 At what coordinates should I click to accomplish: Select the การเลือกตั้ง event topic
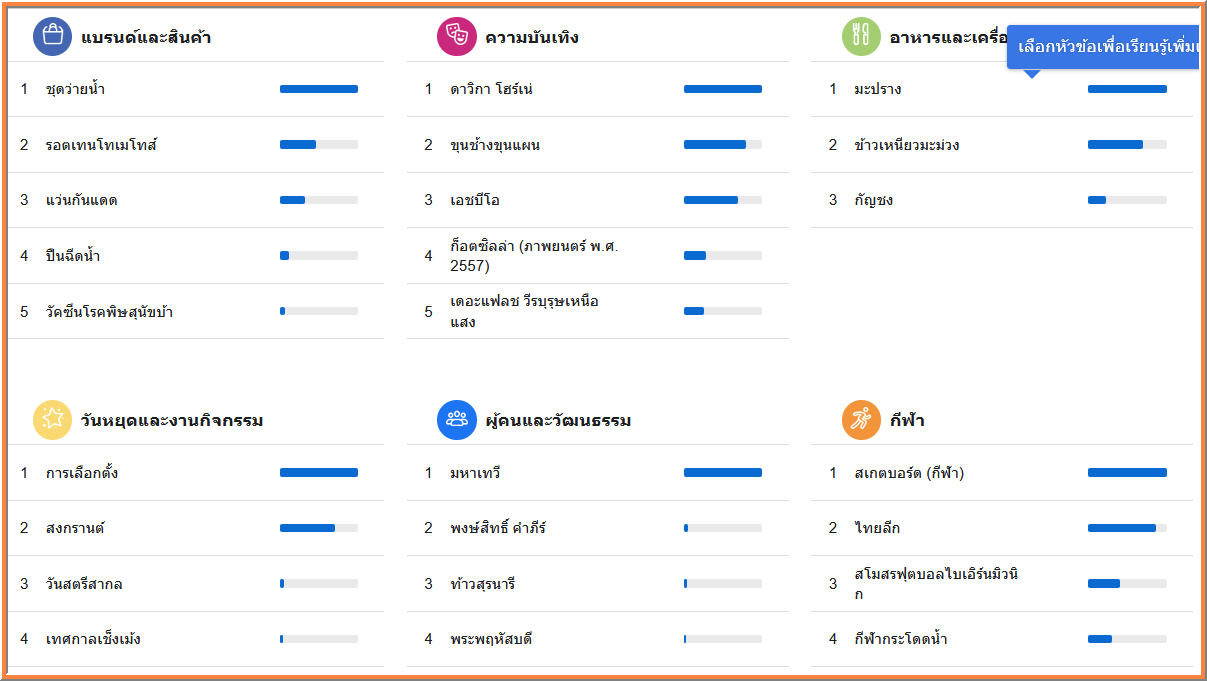point(82,472)
